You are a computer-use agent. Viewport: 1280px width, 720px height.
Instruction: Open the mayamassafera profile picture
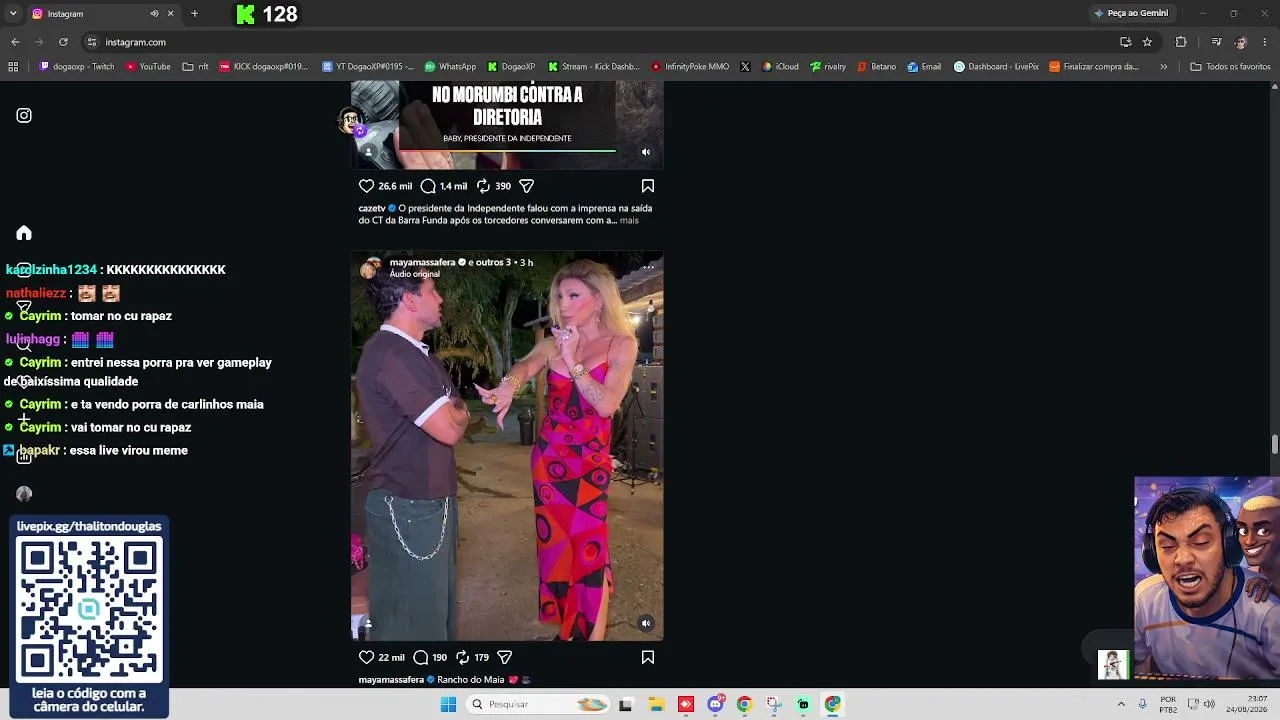coord(371,268)
